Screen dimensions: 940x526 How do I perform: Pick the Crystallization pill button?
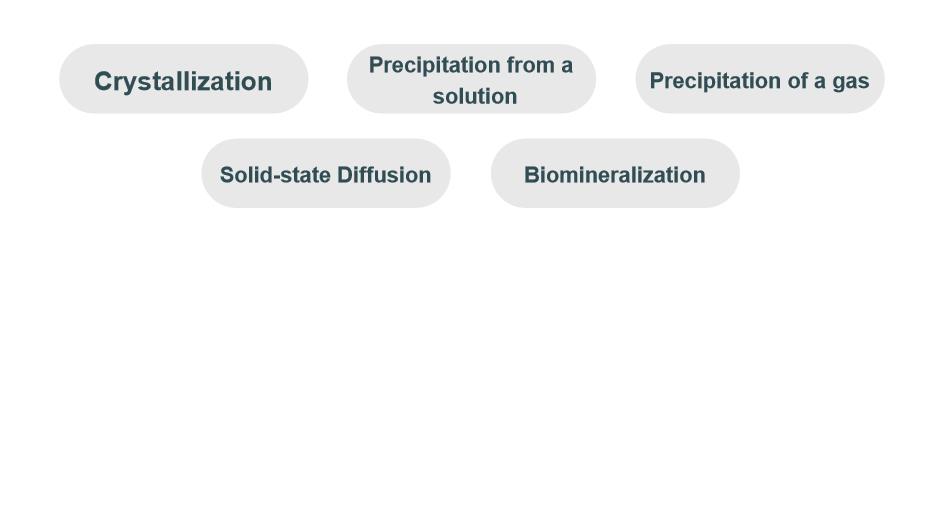(x=183, y=79)
